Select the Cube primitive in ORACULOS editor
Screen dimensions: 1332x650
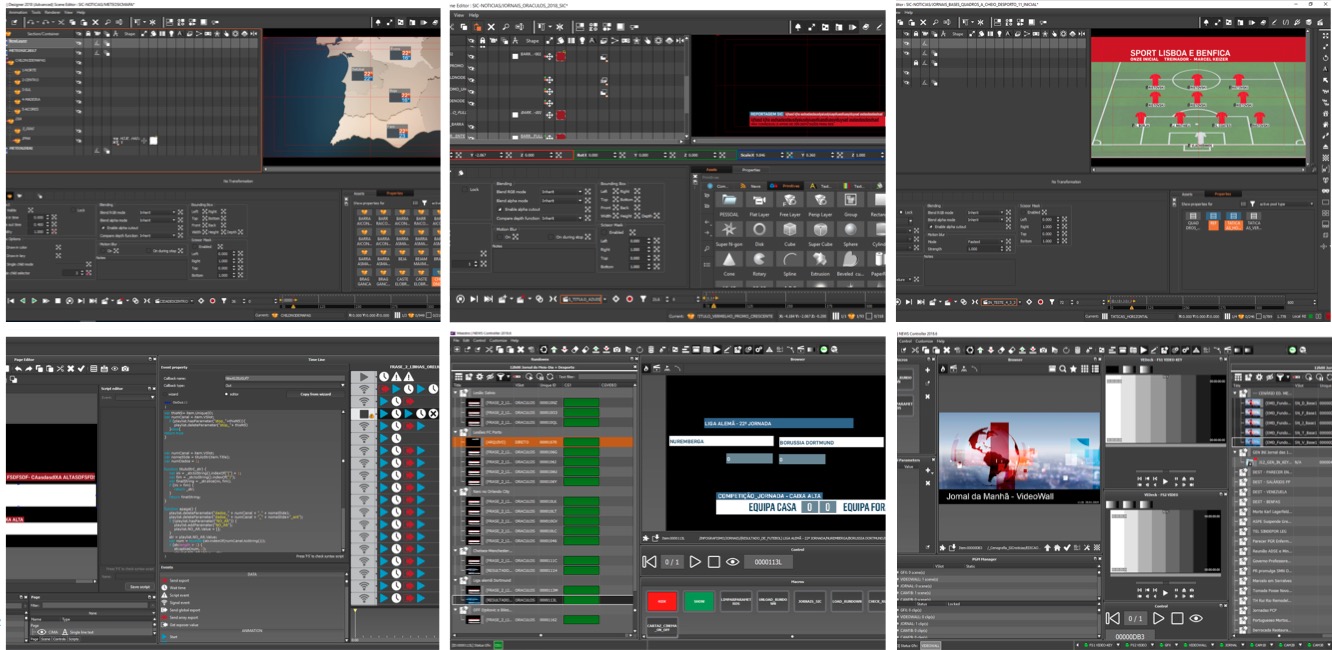[x=790, y=229]
